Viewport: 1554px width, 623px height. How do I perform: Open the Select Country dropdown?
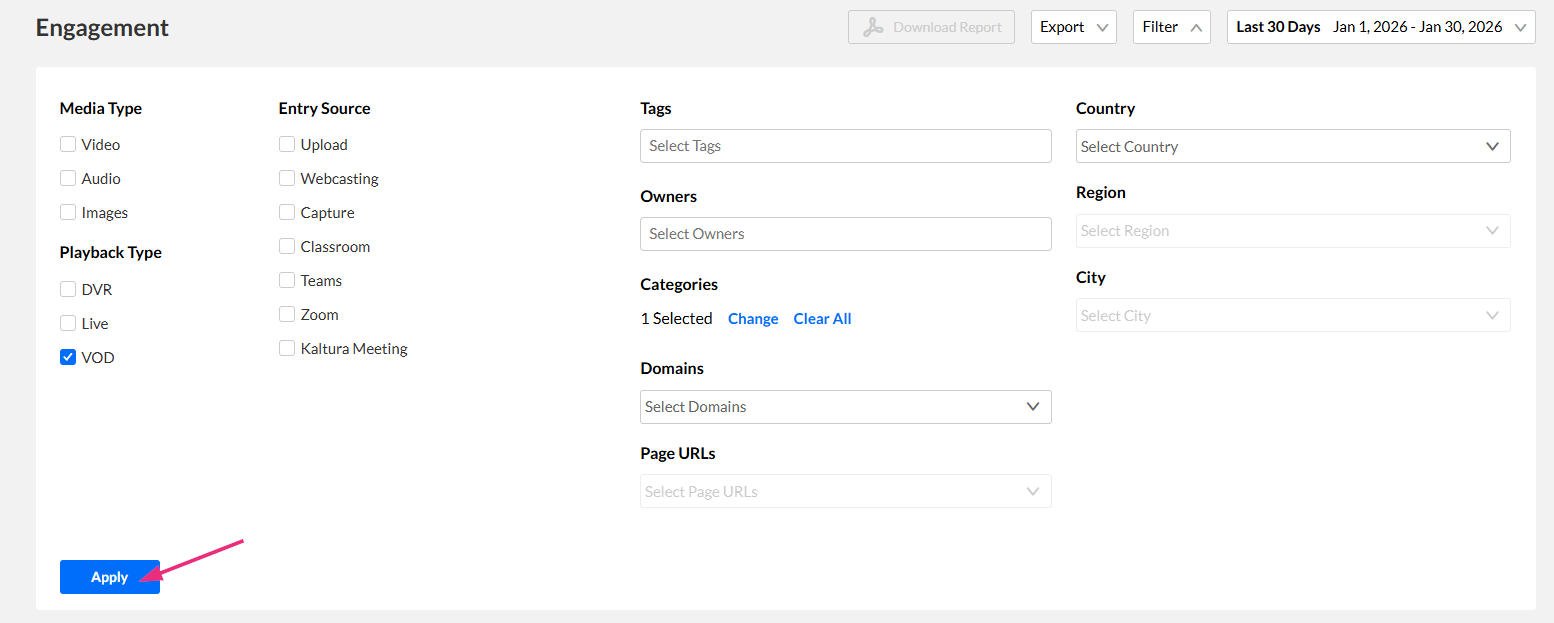pos(1292,147)
